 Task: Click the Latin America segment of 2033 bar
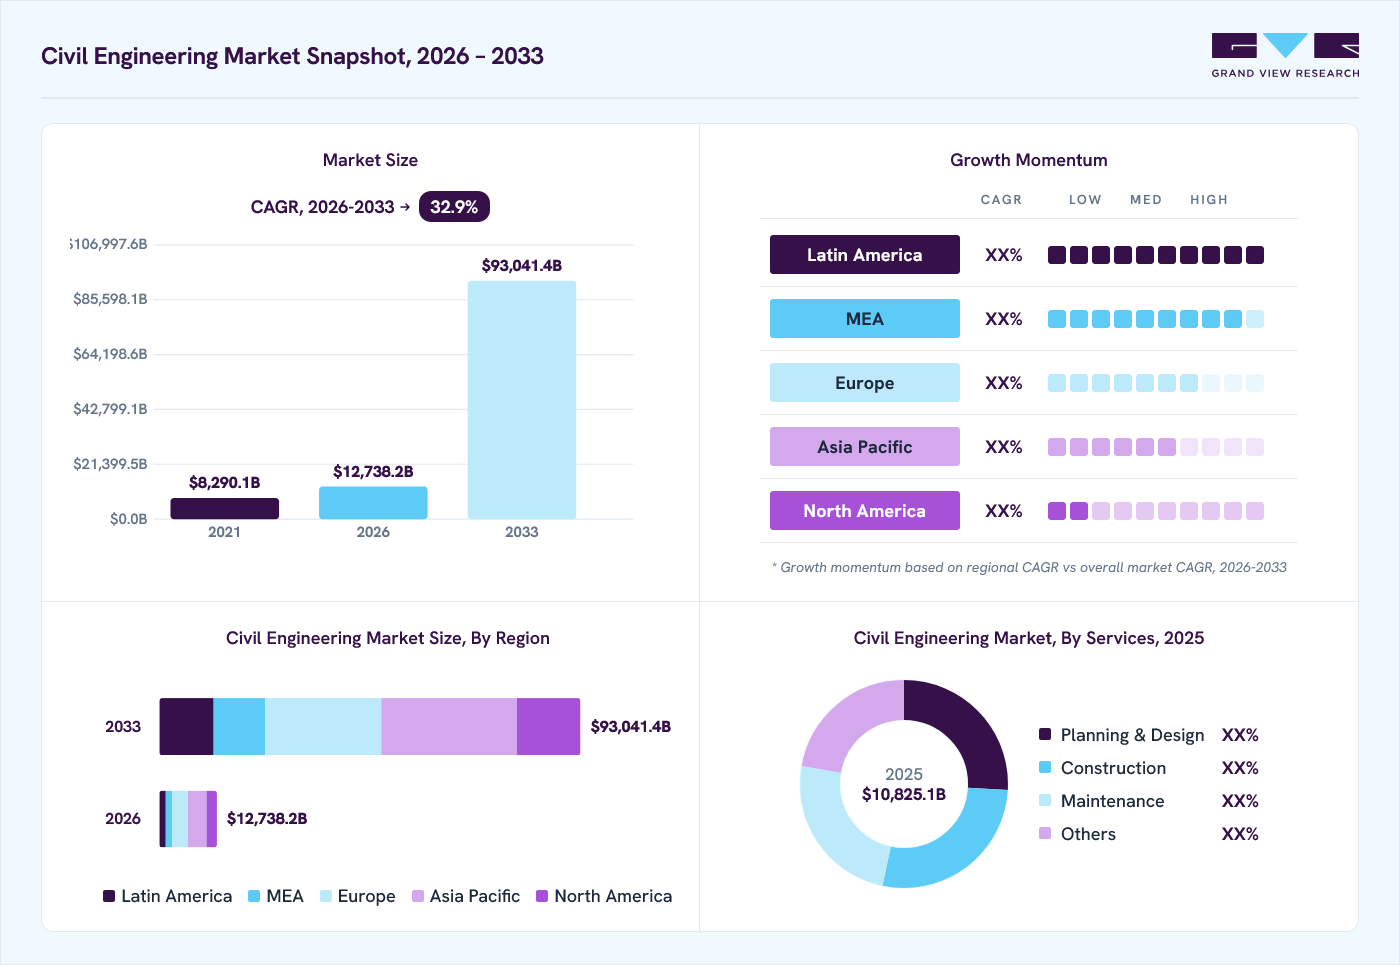[186, 727]
